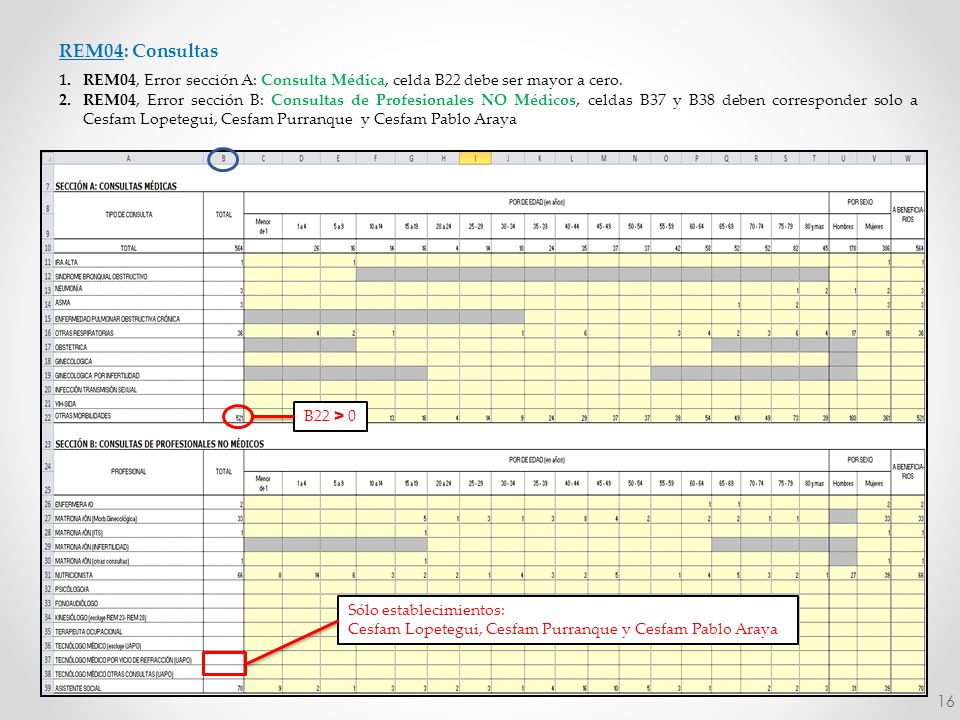Screen dimensions: 960x720
Task: Select the highlighted column I header
Action: coord(475,159)
